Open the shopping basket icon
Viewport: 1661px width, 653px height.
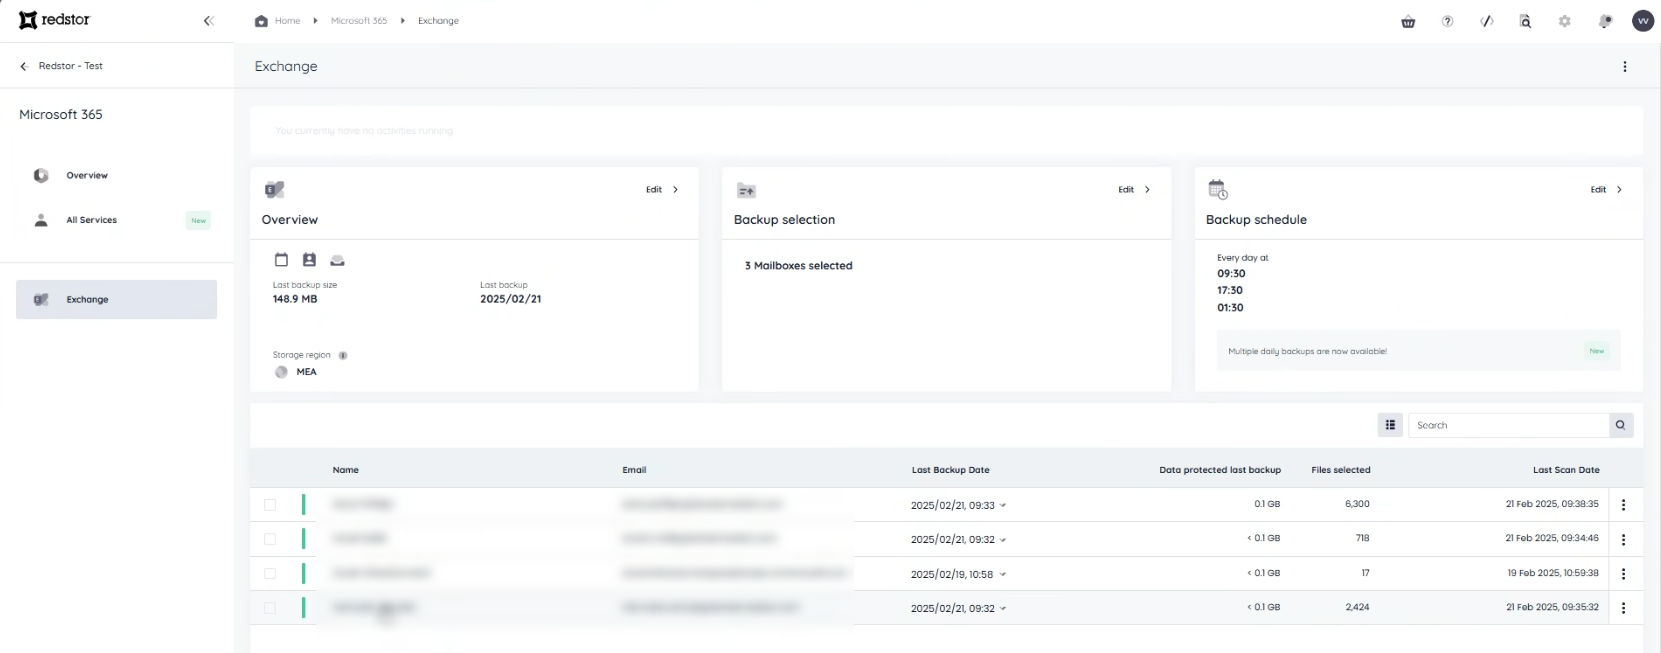tap(1408, 21)
